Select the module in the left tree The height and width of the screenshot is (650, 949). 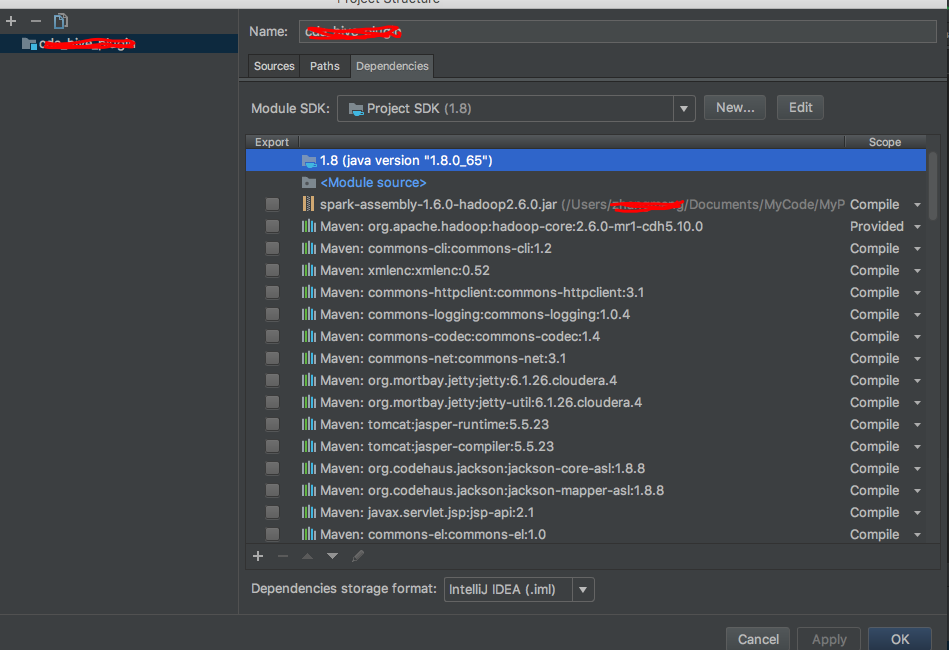point(119,44)
